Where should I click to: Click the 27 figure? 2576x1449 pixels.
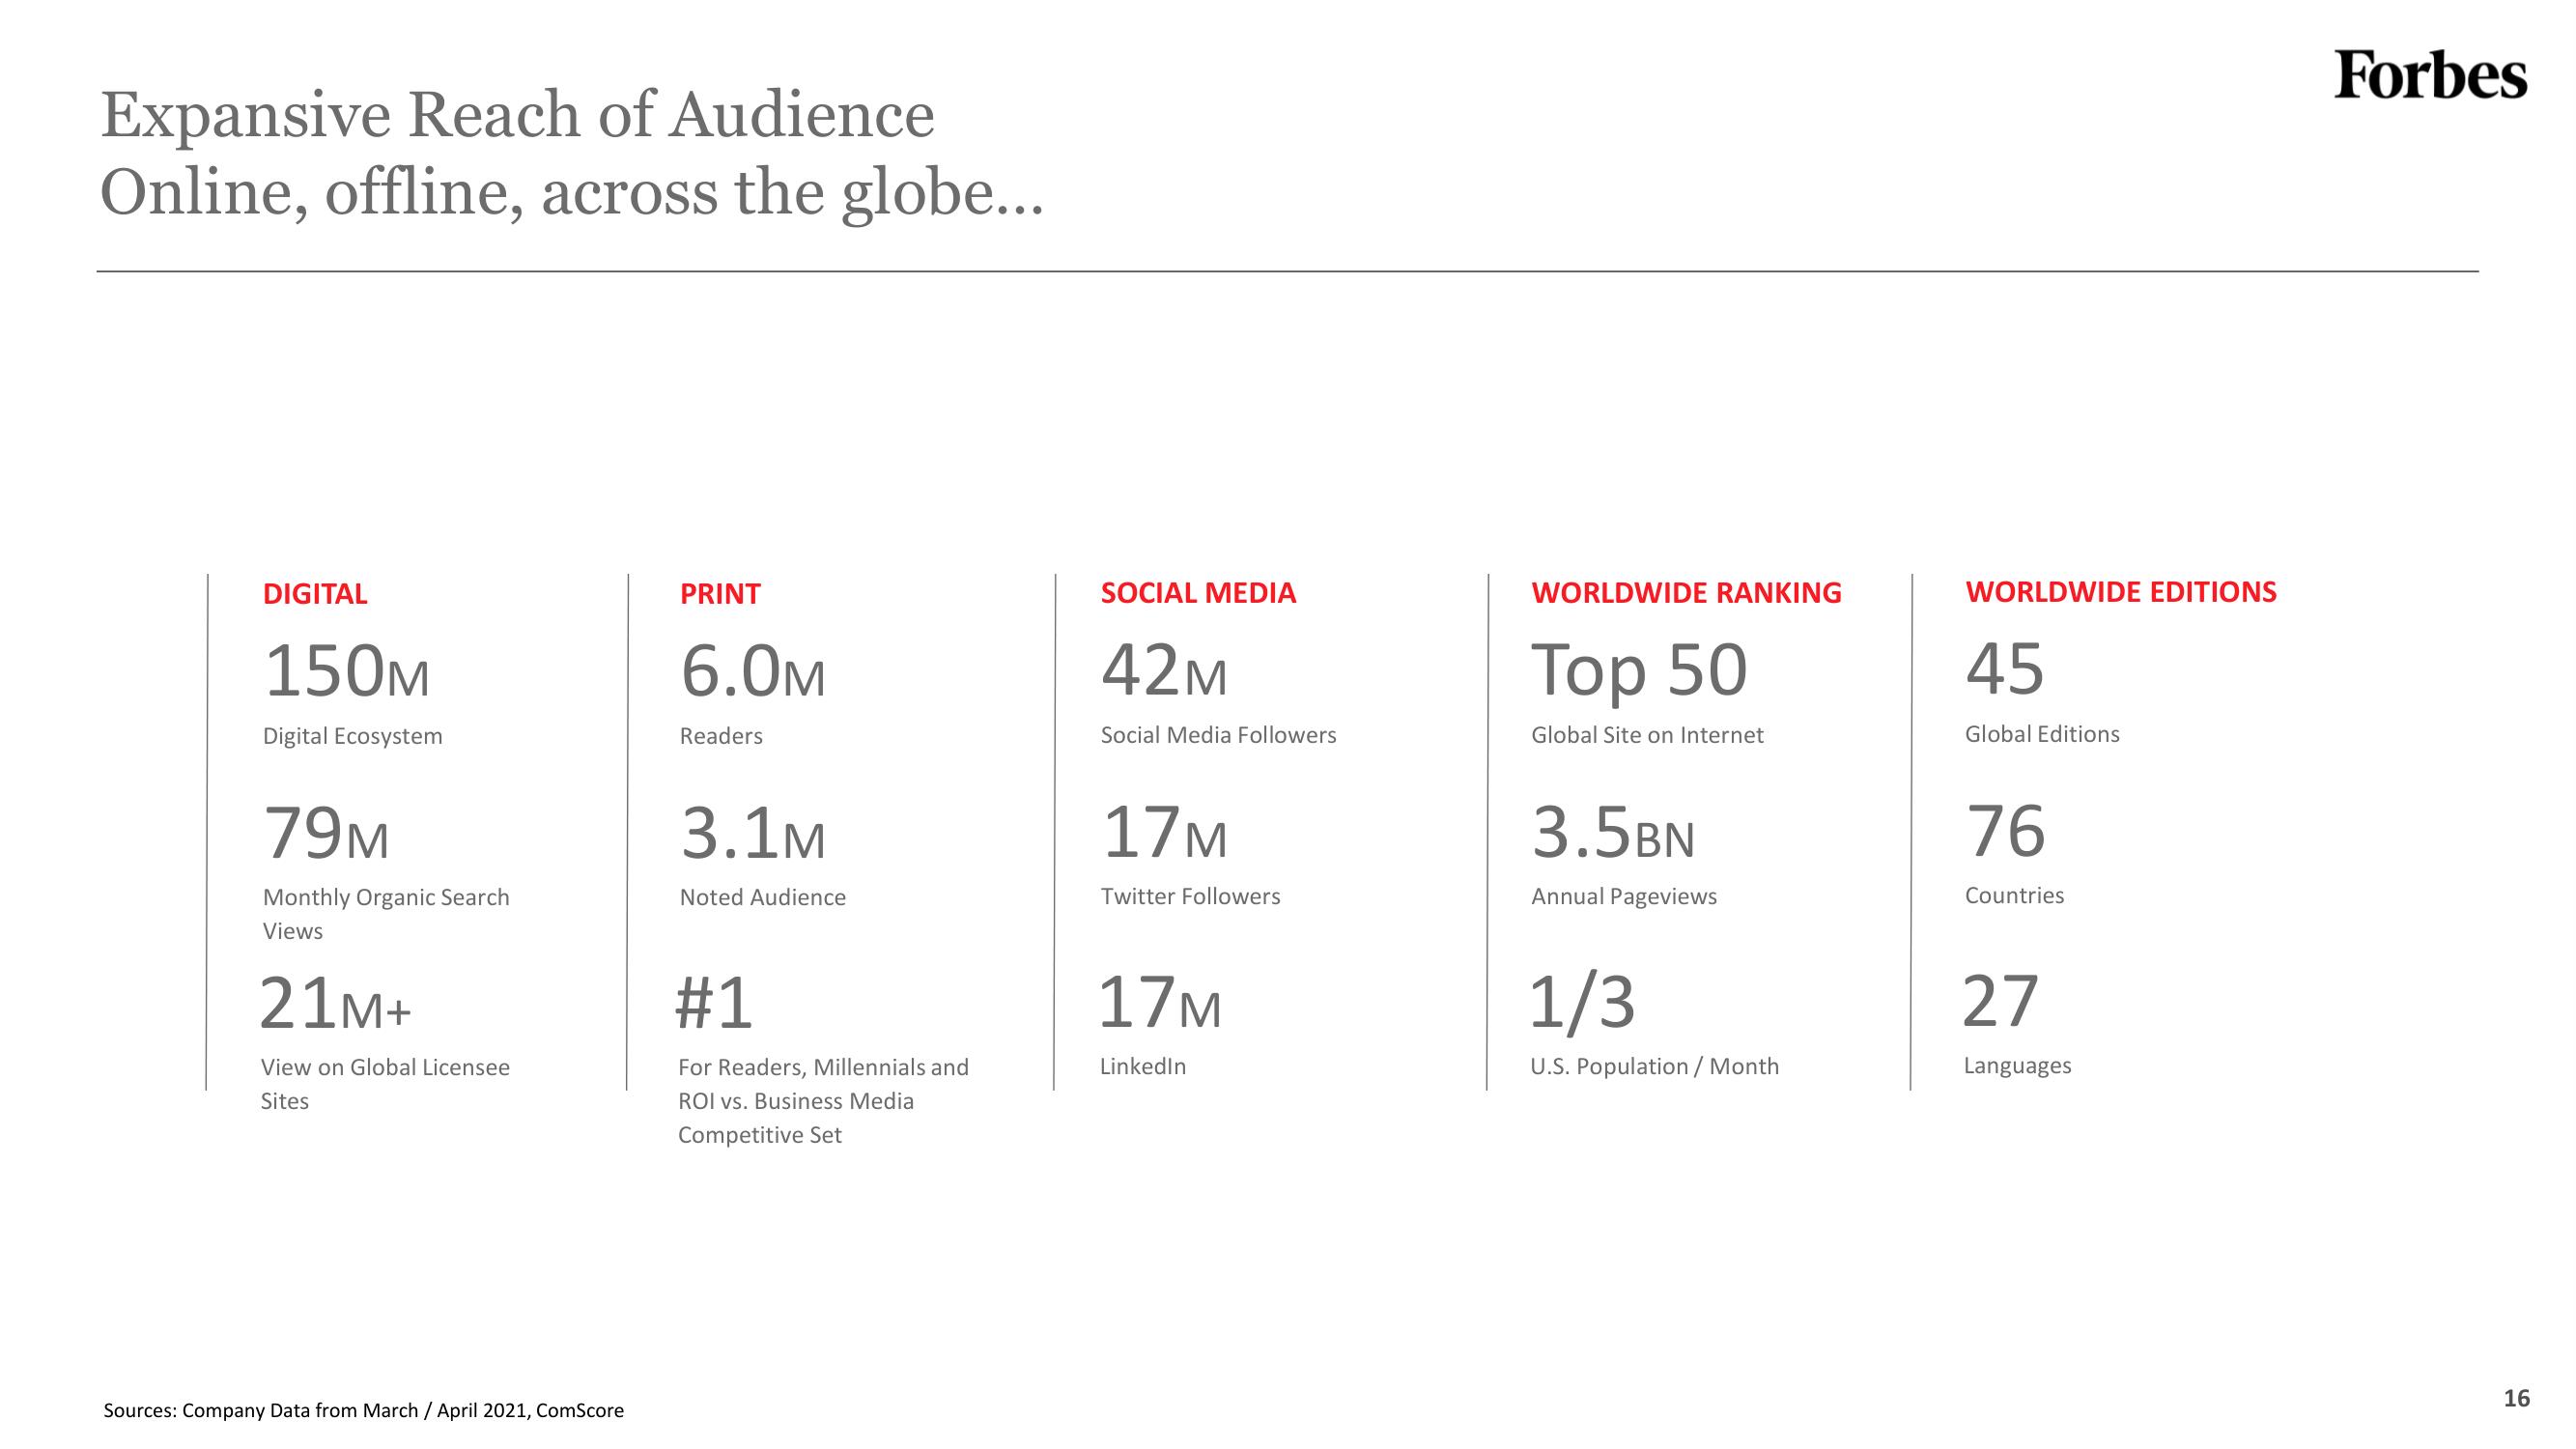2000,1001
